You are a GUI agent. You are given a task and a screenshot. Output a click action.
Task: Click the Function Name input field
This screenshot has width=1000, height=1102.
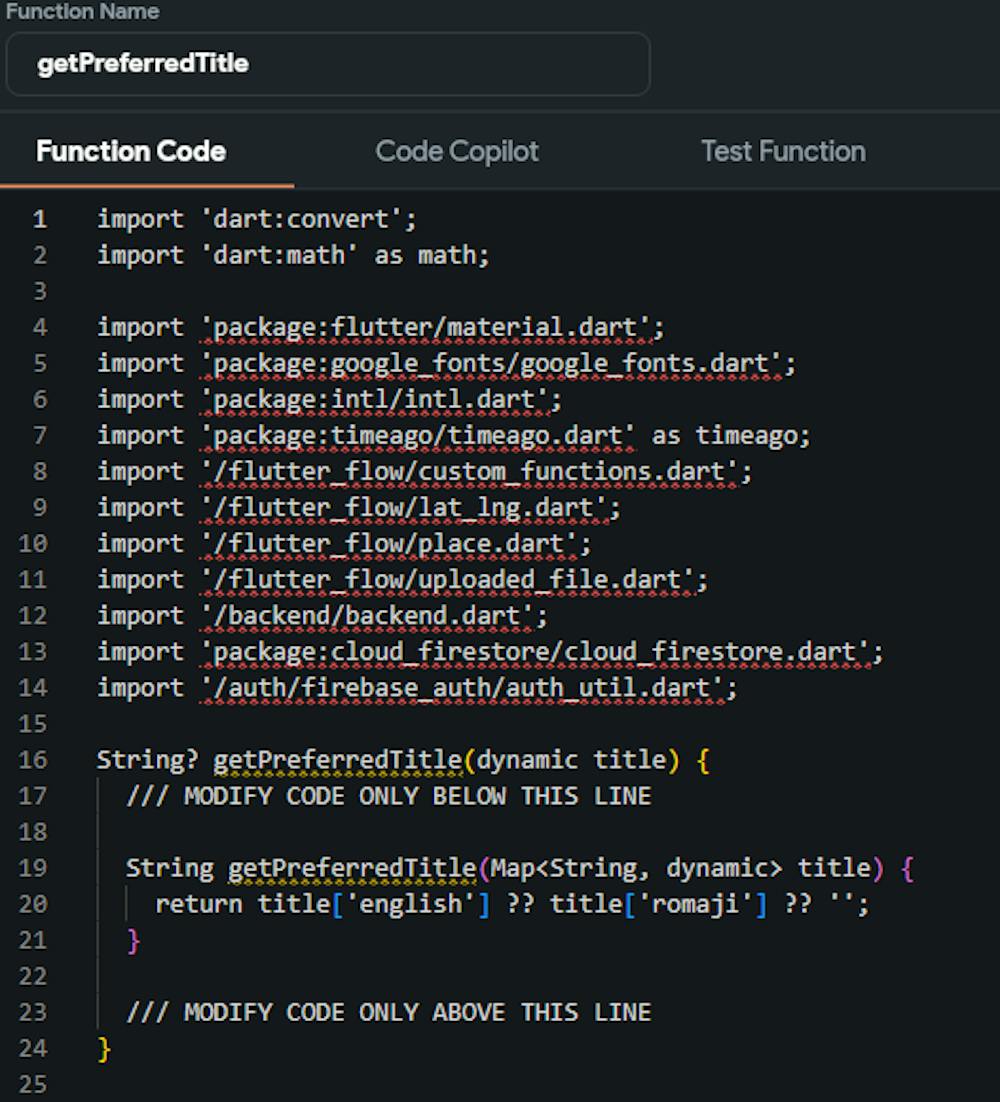coord(330,65)
